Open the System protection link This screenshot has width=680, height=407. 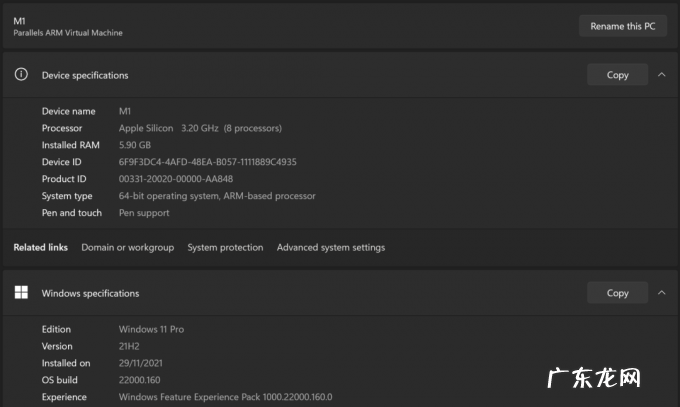coord(225,247)
